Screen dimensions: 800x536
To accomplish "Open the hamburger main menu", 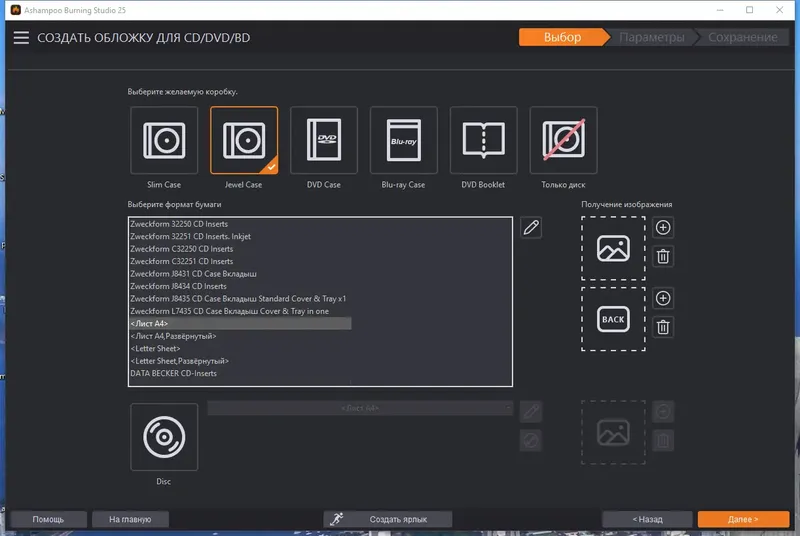I will point(21,37).
